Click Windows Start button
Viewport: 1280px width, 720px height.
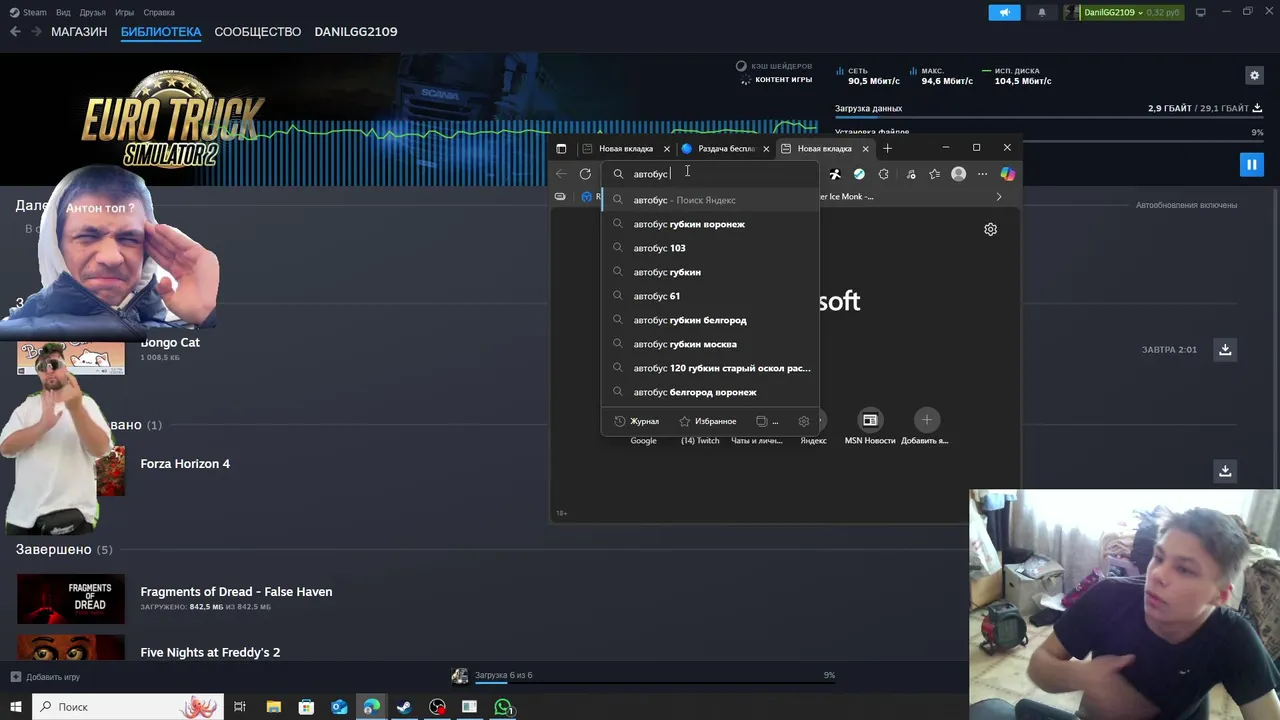(x=15, y=707)
